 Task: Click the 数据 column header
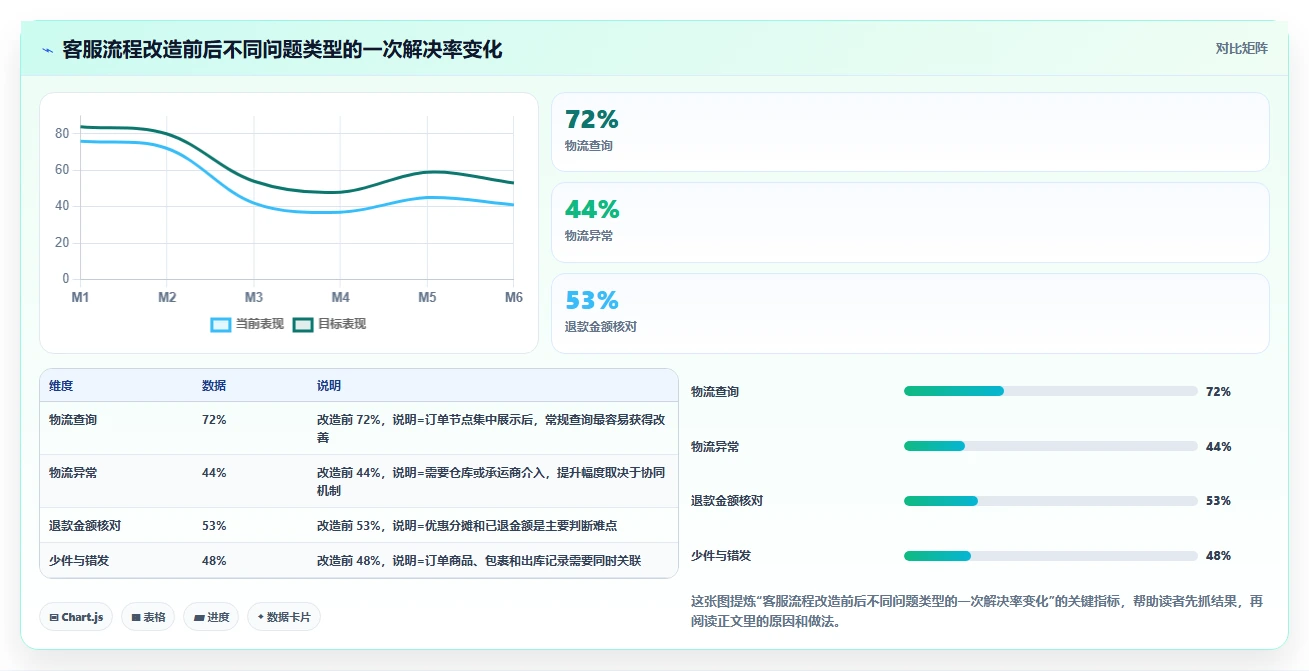click(214, 386)
